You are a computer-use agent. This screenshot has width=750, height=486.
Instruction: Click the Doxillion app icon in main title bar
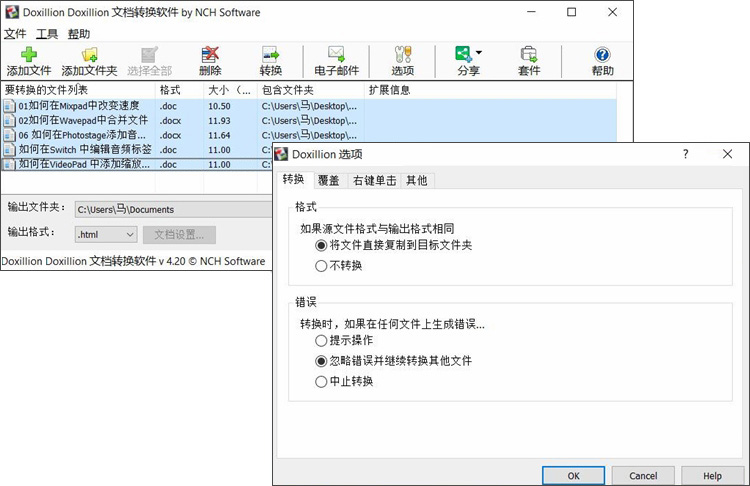[12, 12]
